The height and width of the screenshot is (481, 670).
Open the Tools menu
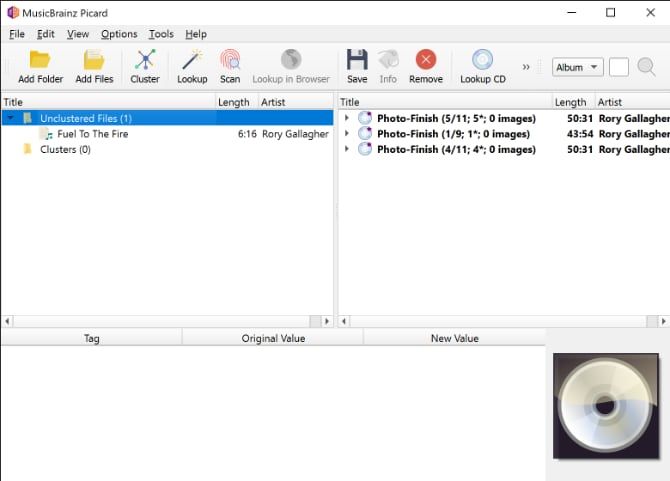(x=161, y=34)
